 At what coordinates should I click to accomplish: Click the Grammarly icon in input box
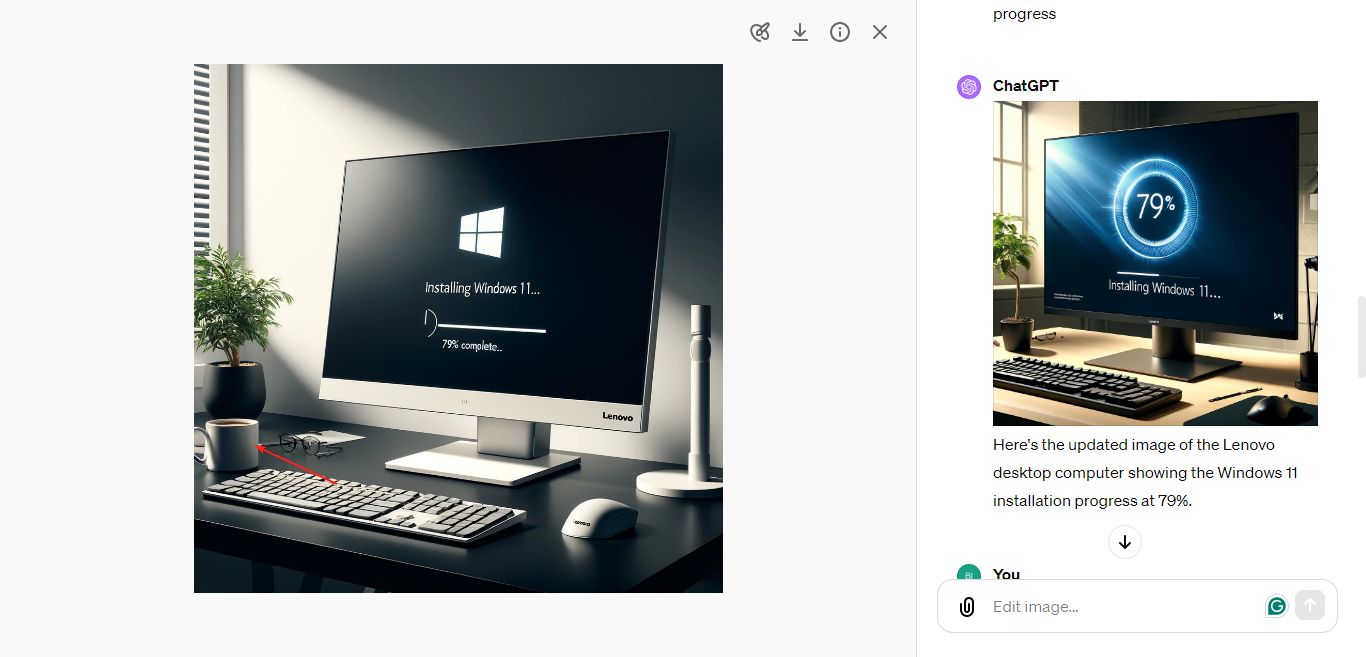point(1277,606)
